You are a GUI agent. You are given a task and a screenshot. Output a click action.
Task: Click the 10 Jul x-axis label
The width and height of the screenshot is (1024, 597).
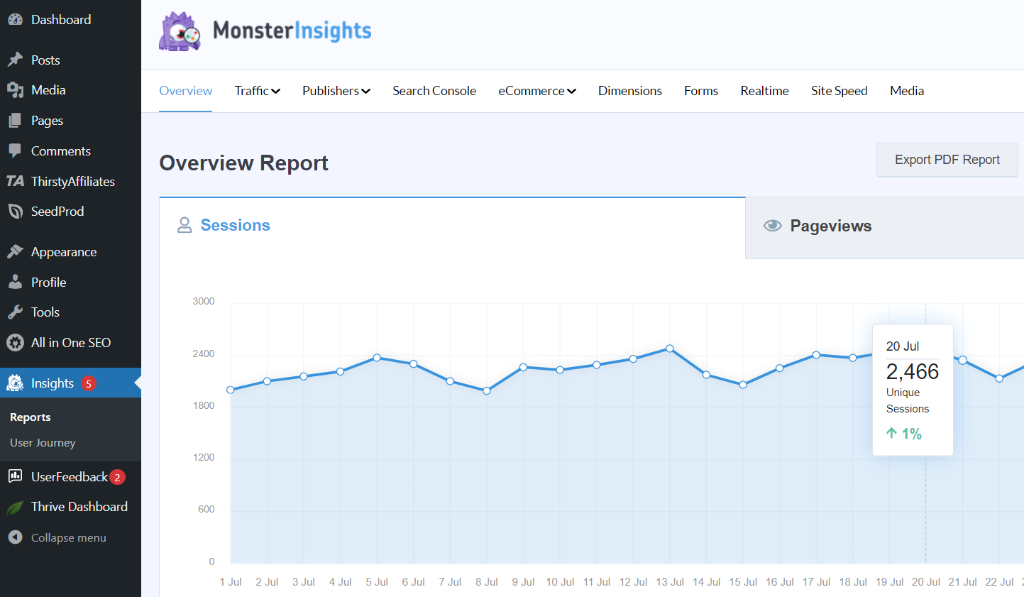click(x=560, y=582)
